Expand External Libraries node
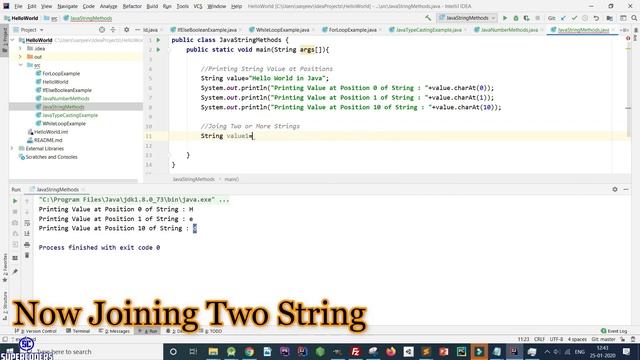The height and width of the screenshot is (360, 640). point(13,149)
